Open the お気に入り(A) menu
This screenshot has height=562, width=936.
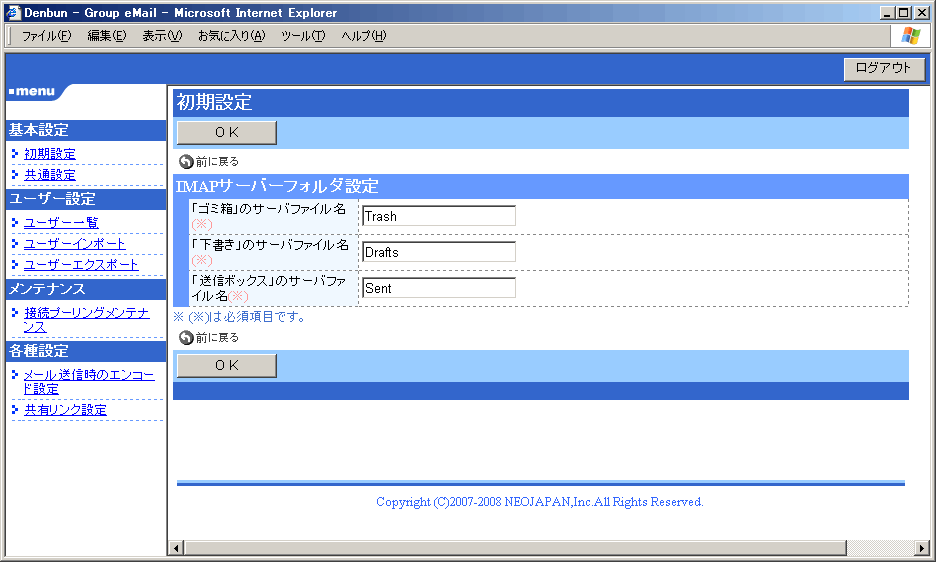(x=231, y=36)
